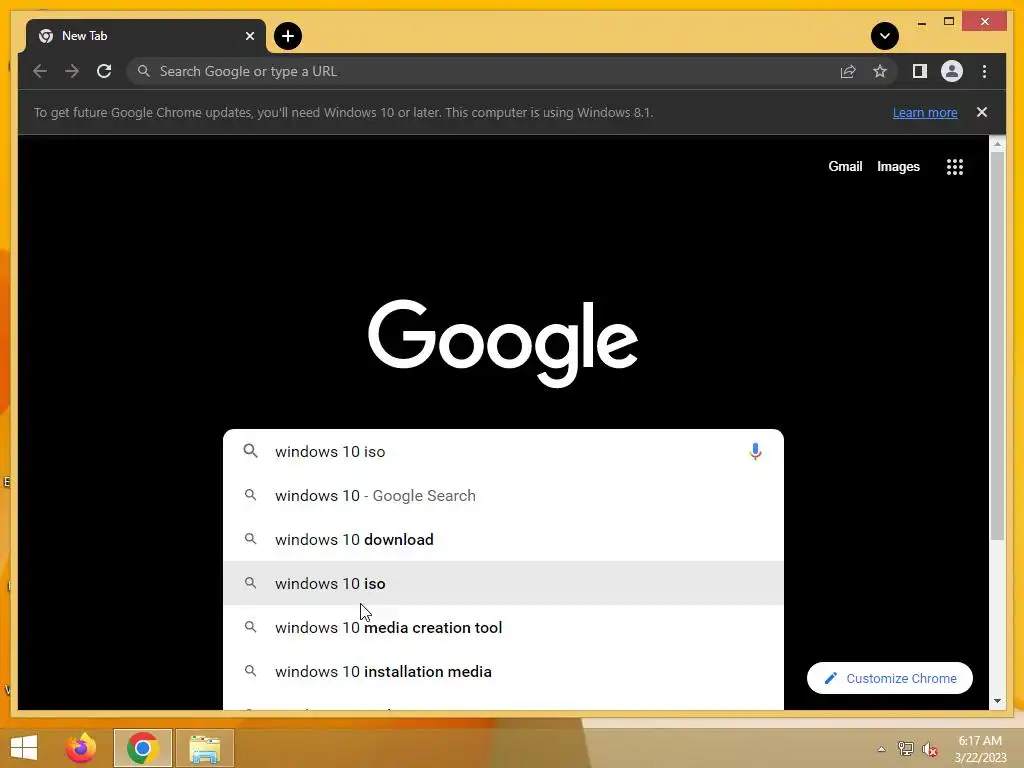Open Chrome three-dot menu
The width and height of the screenshot is (1024, 768).
[x=984, y=71]
